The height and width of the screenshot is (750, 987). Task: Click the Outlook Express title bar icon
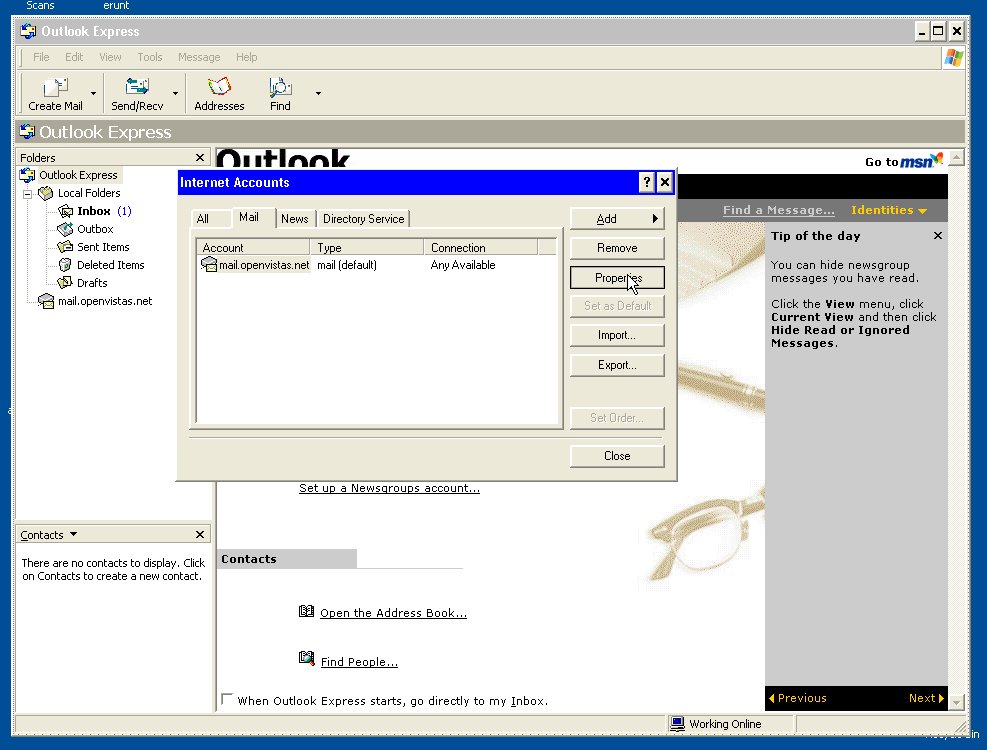28,31
